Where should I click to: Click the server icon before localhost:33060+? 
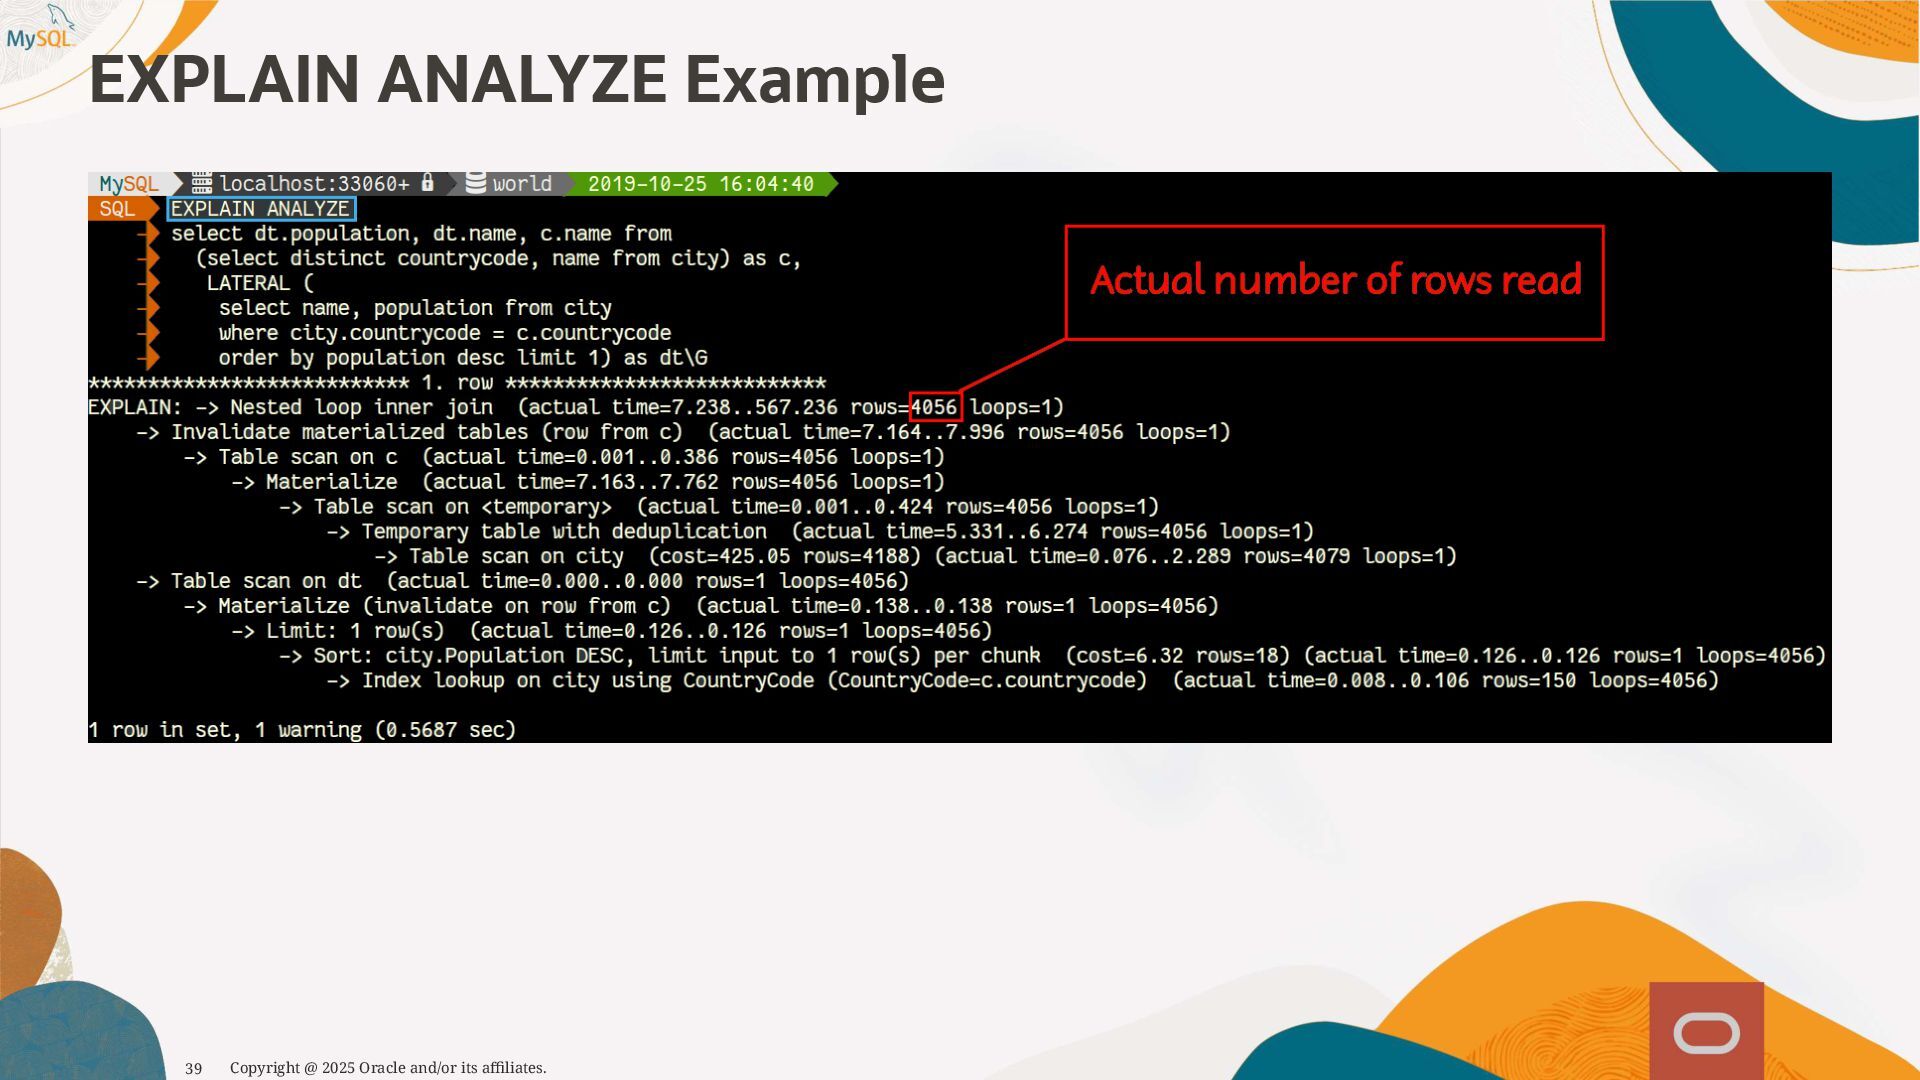click(x=202, y=183)
